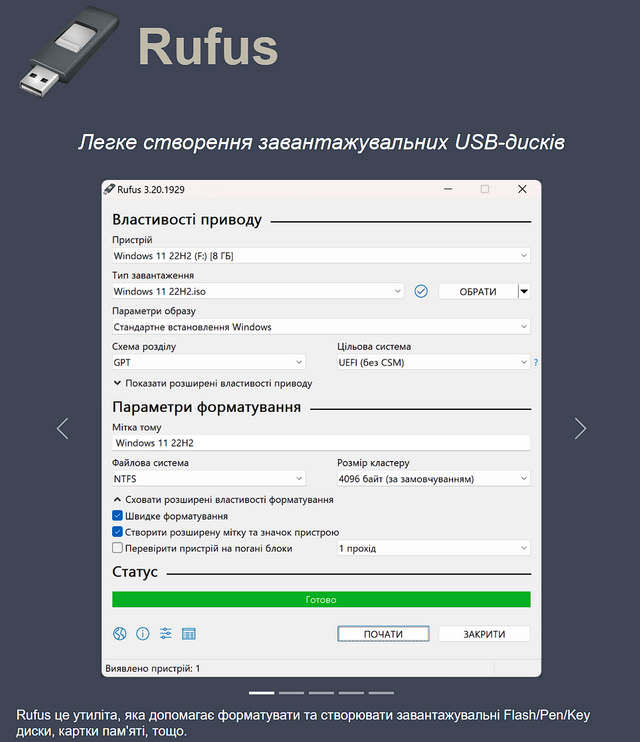This screenshot has width=640, height=742.
Task: Select the fourth carousel indicator
Action: click(351, 693)
